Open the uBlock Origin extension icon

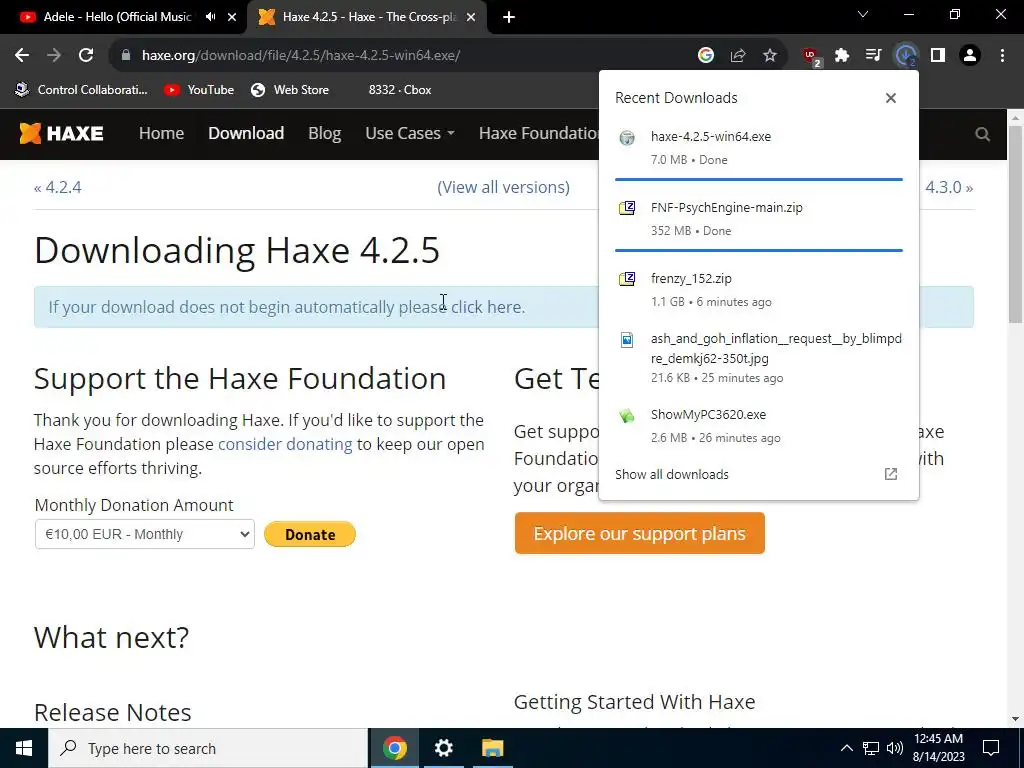pos(812,56)
